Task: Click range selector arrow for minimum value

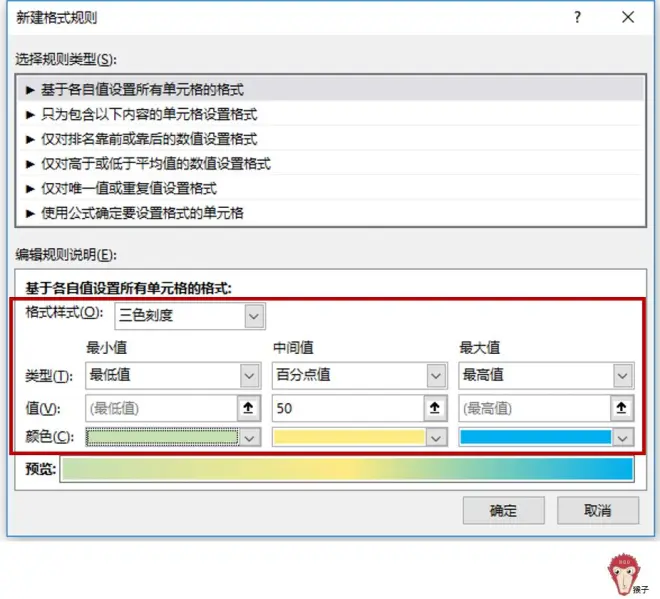Action: [249, 408]
